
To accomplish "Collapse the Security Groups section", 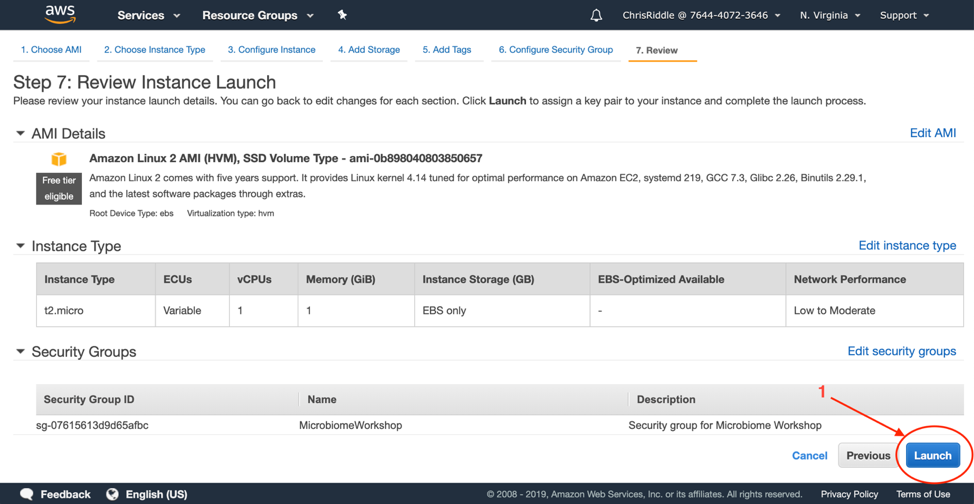I will pyautogui.click(x=20, y=352).
